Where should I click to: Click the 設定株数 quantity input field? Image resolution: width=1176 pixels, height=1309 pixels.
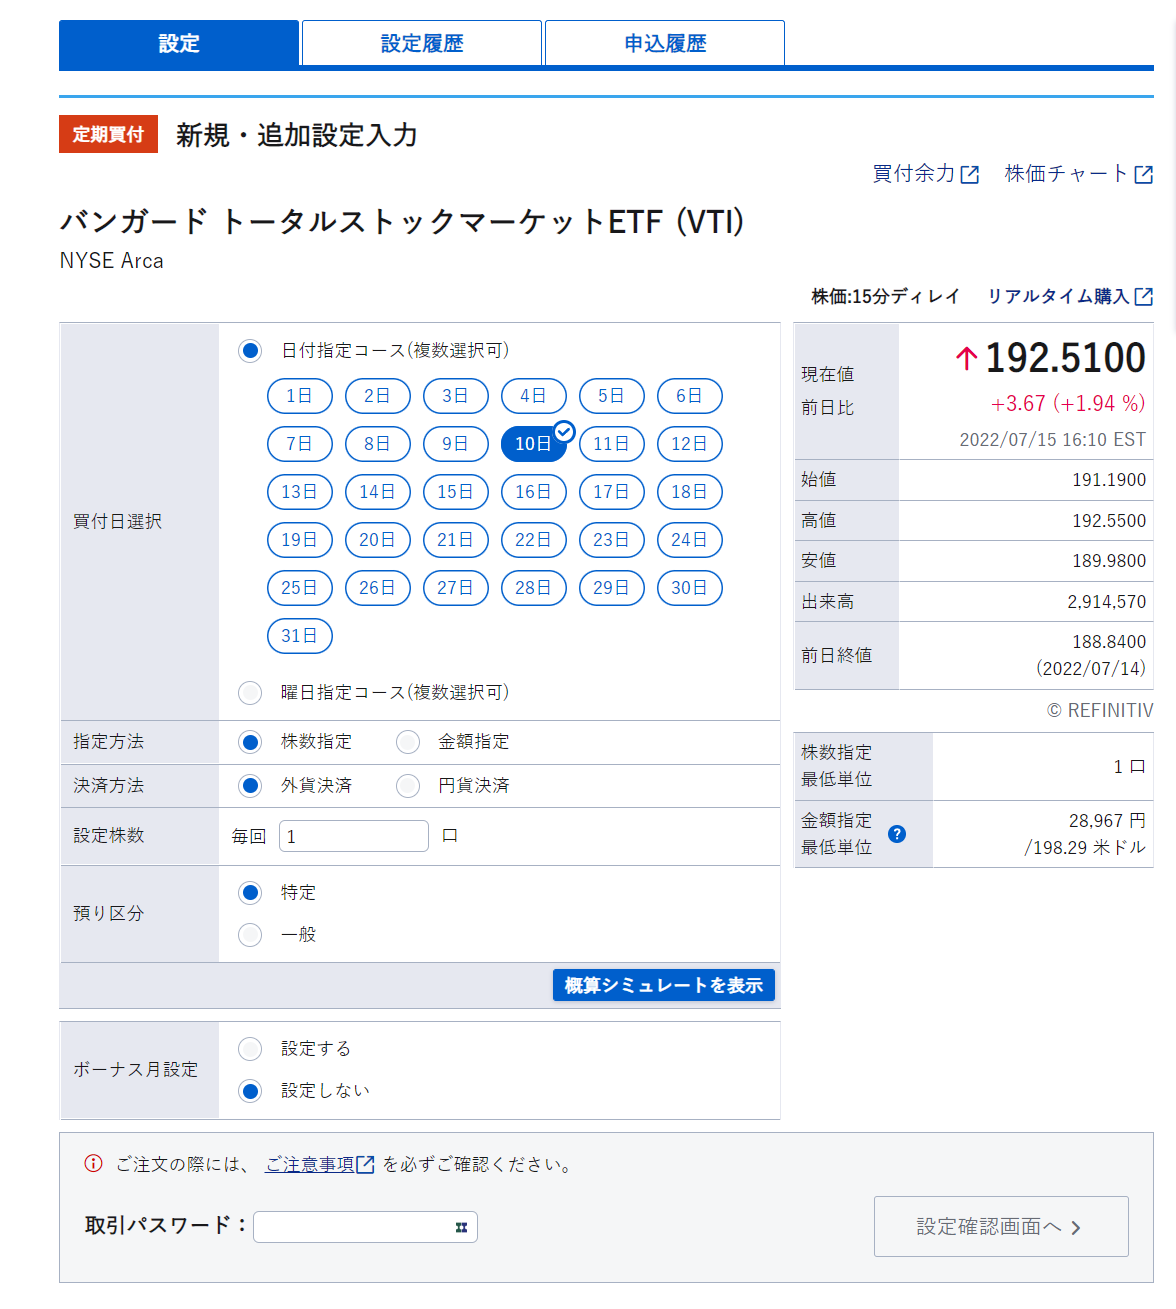coord(354,836)
